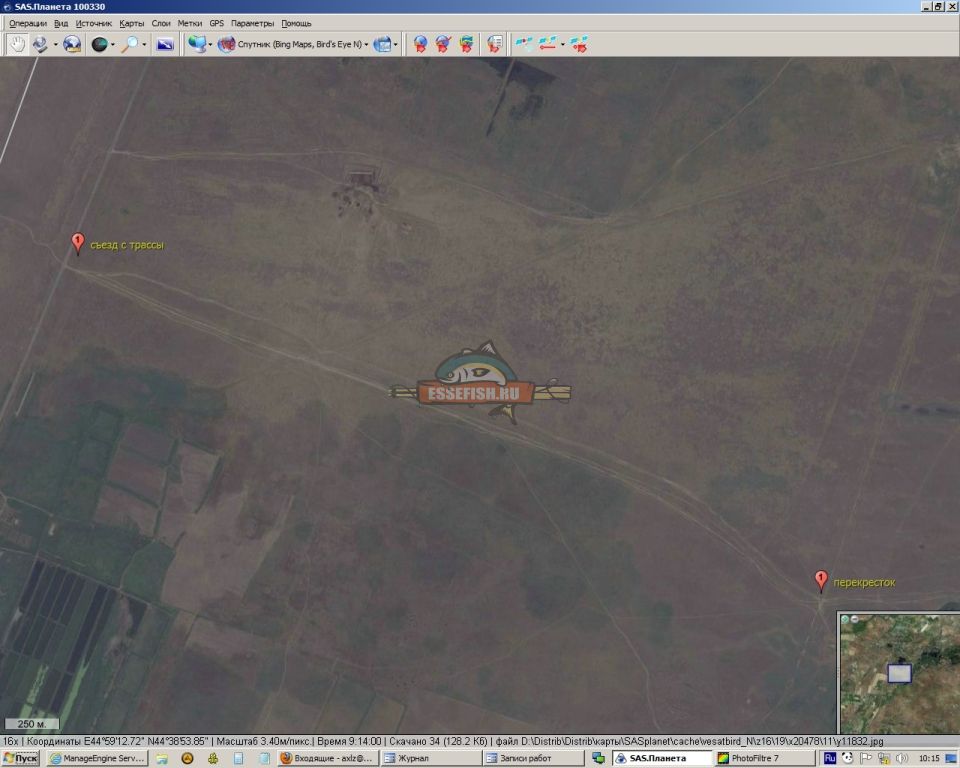Open the Пуск start menu
Image resolution: width=960 pixels, height=768 pixels.
click(21, 758)
